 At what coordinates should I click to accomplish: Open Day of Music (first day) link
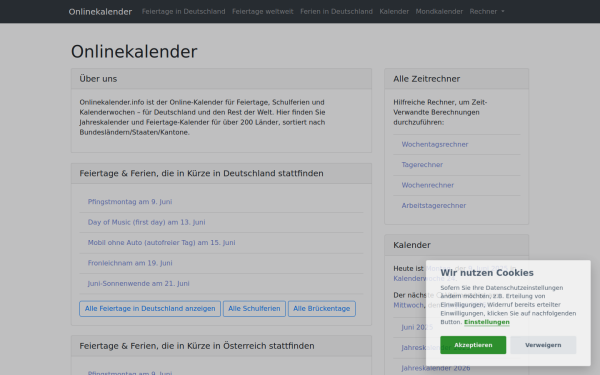coord(146,222)
